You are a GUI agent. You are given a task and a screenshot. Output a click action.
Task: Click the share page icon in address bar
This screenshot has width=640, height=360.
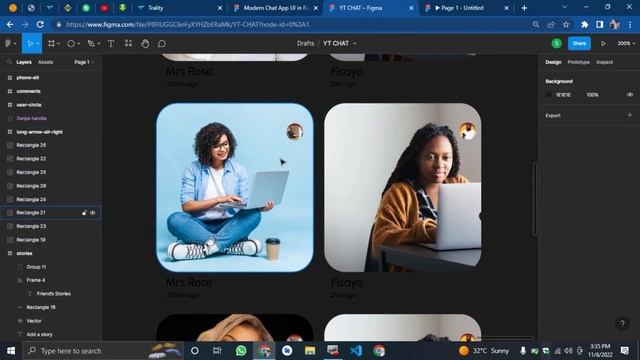point(551,24)
